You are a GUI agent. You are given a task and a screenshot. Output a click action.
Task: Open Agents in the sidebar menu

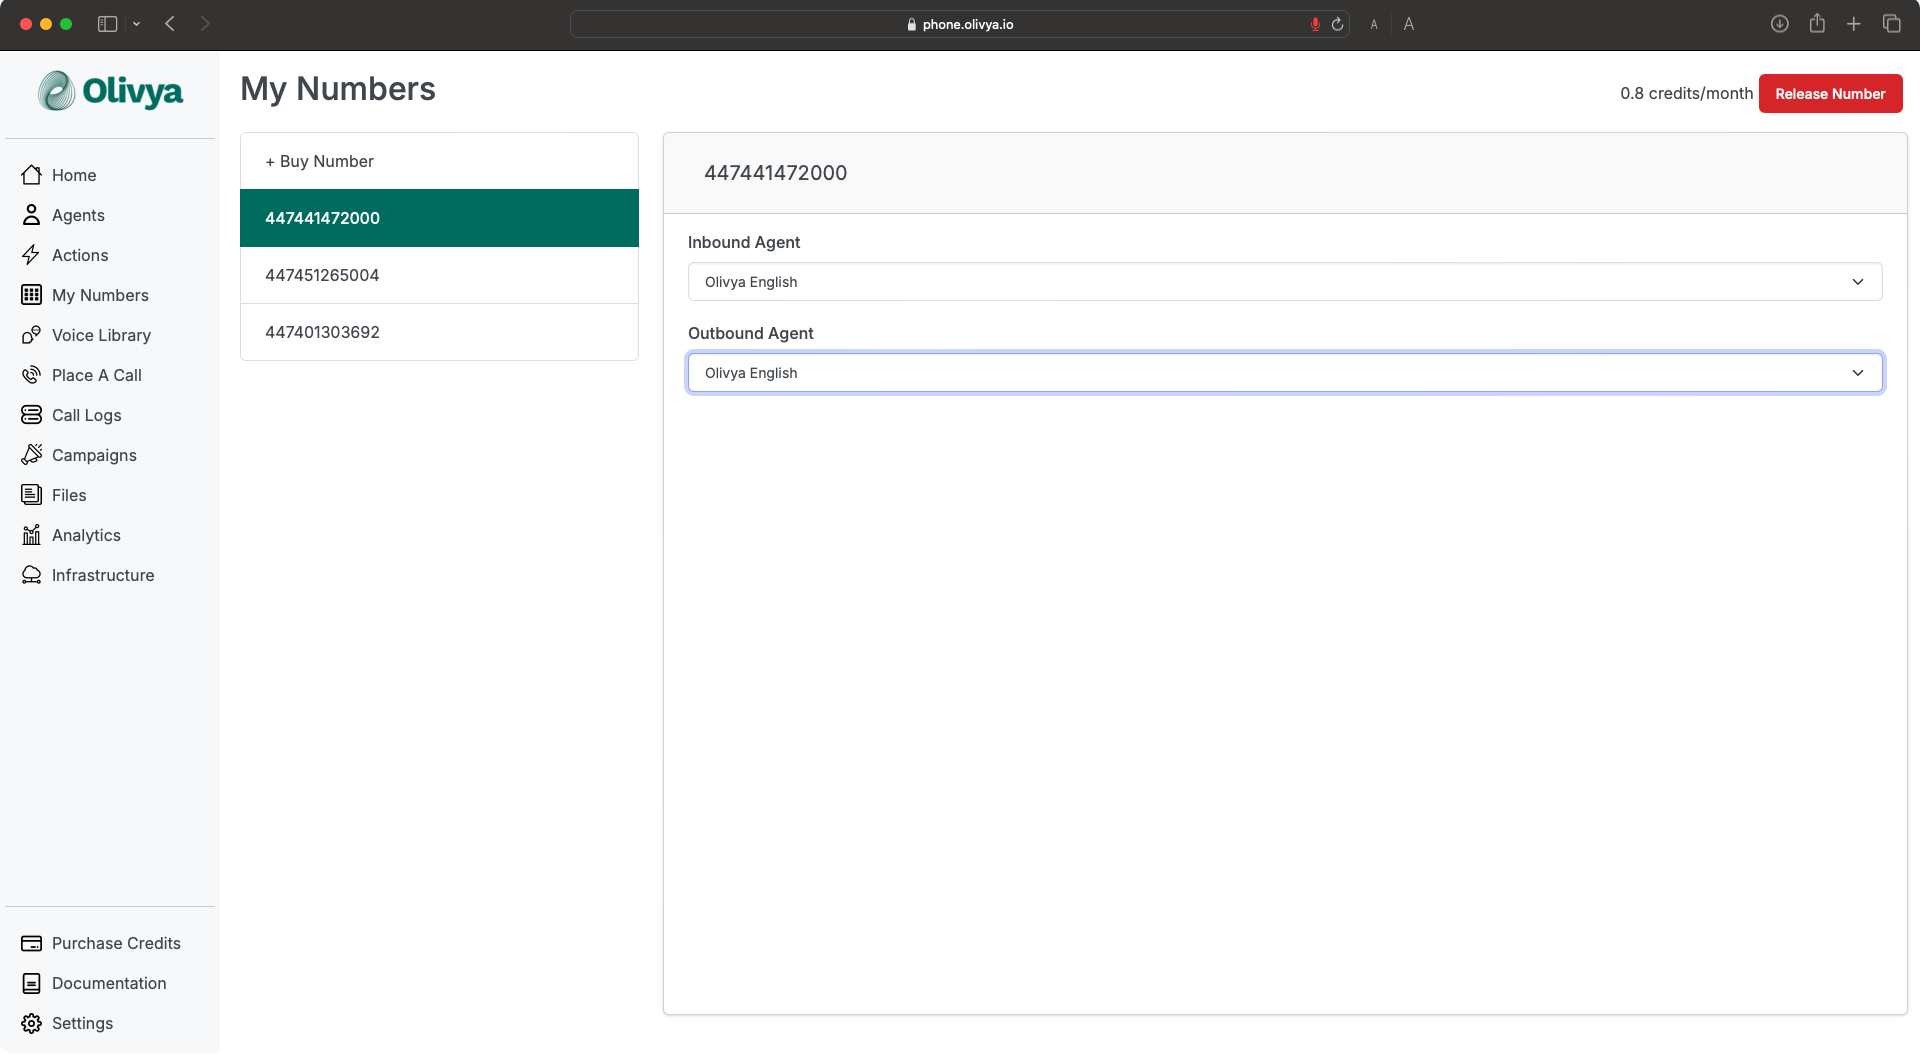click(x=78, y=215)
